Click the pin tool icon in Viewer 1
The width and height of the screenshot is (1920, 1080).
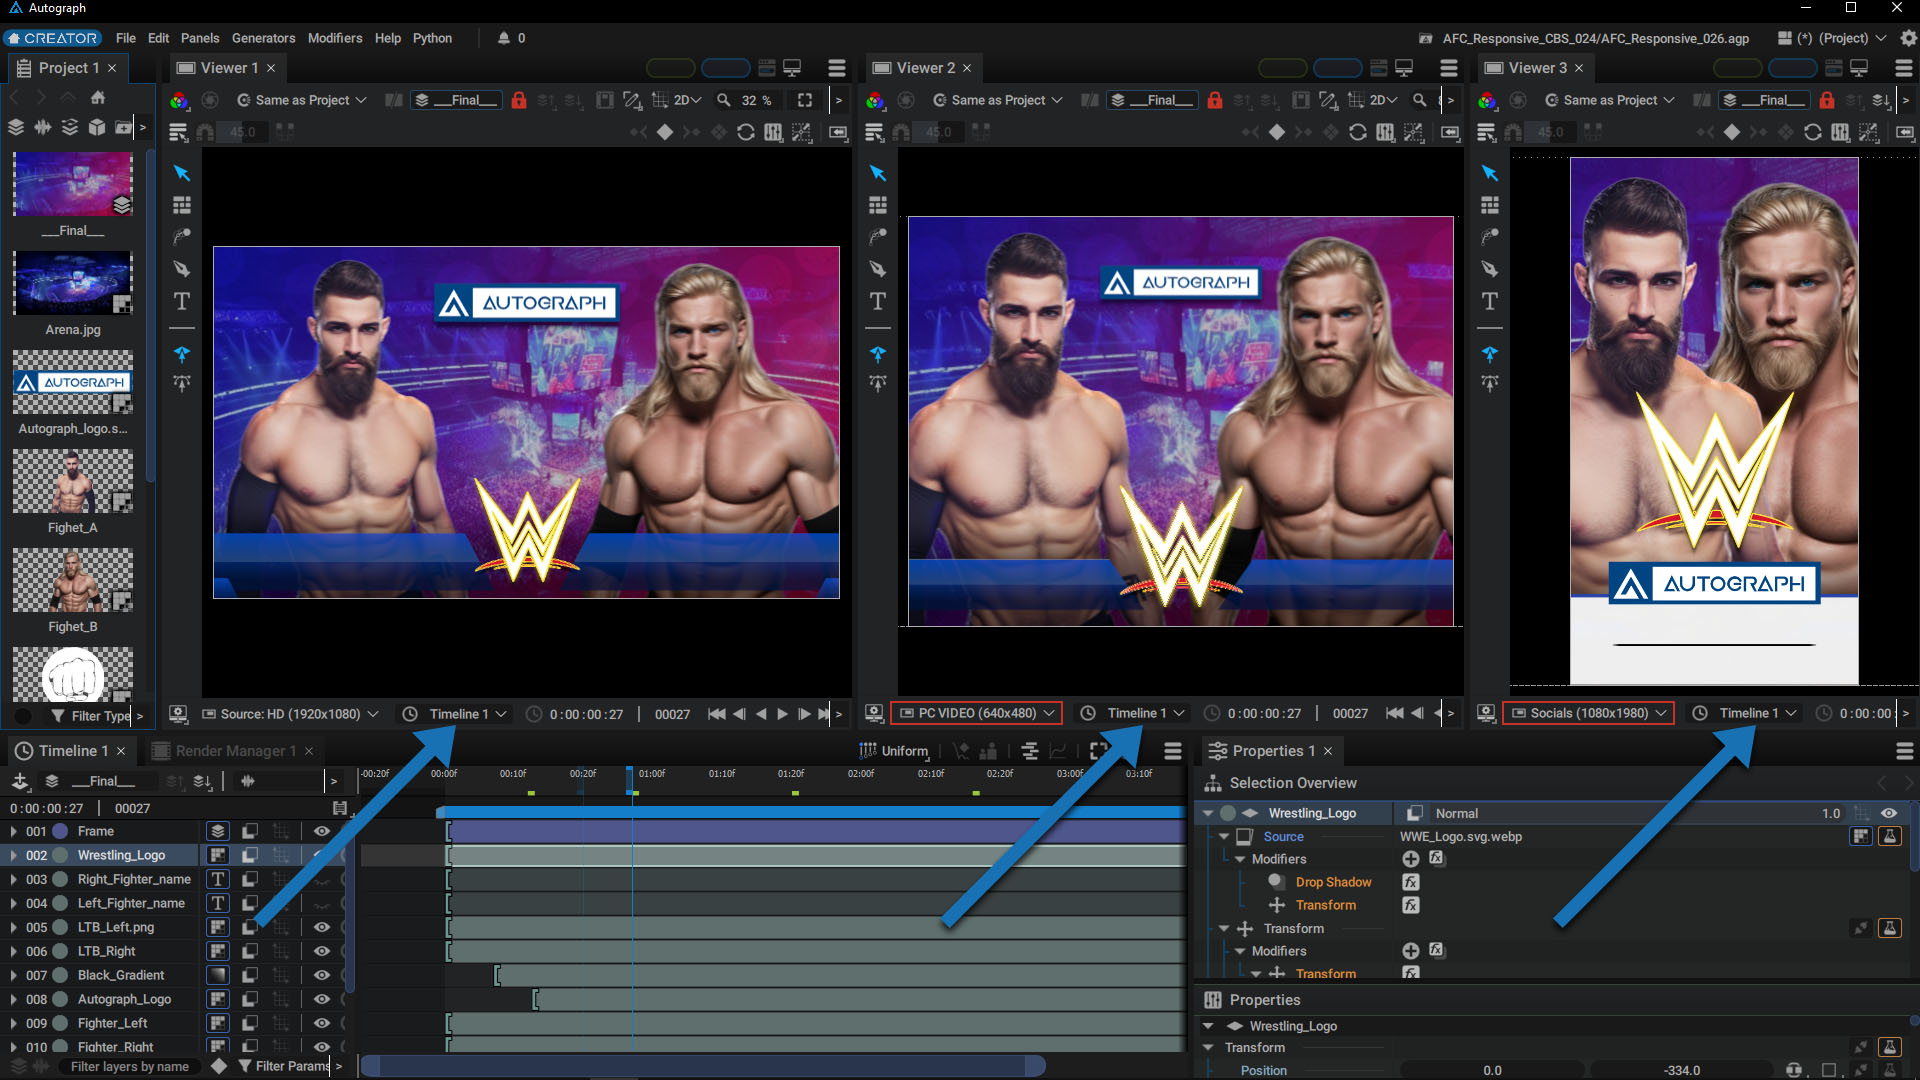coord(182,354)
